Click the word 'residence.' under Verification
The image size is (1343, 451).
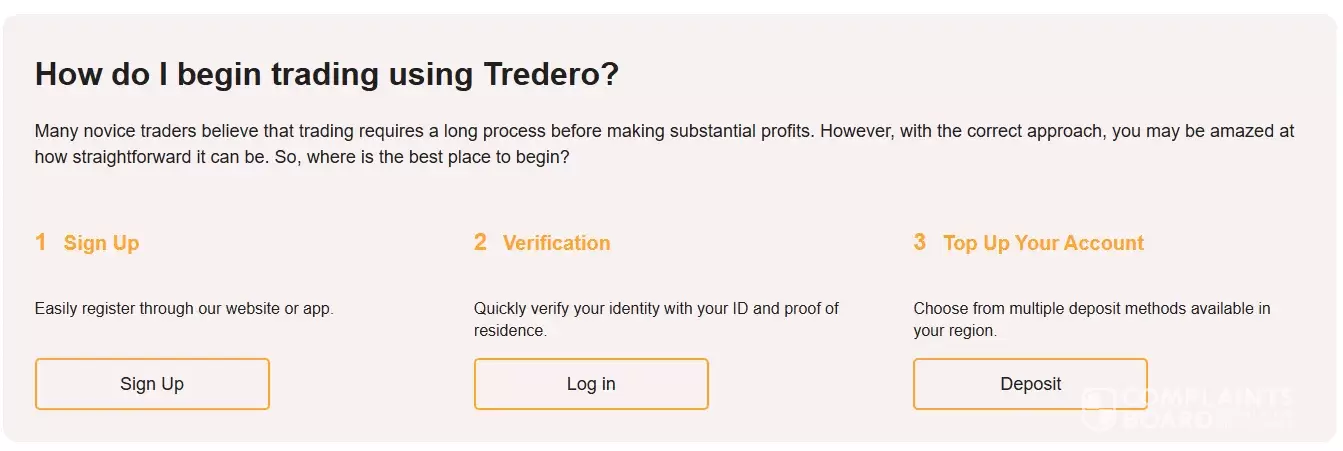tap(510, 331)
